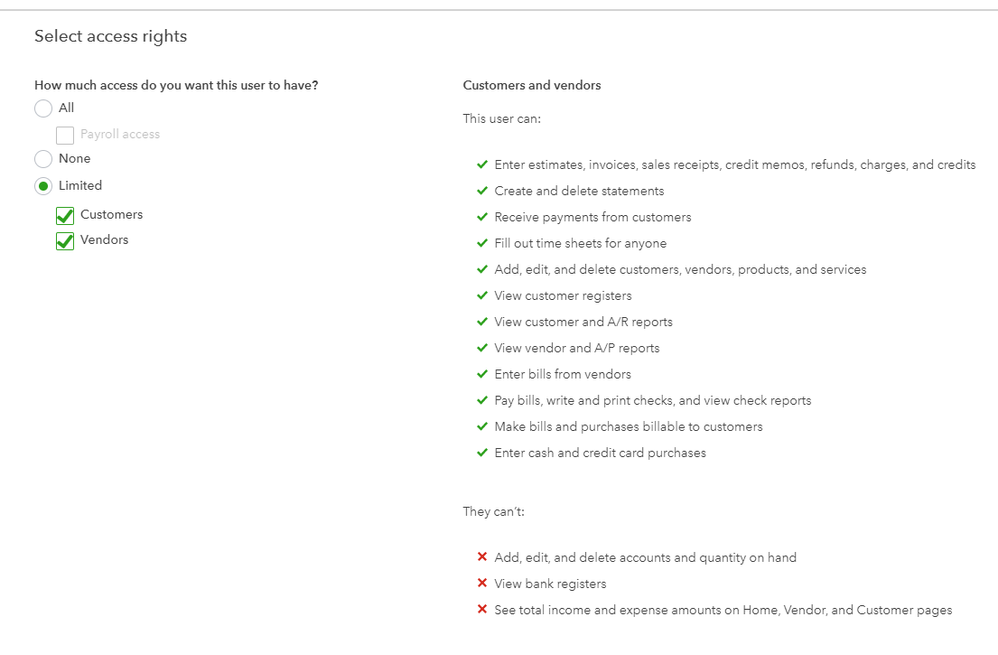Click green checkmark next to View customer registers
This screenshot has width=998, height=655.
click(x=482, y=296)
